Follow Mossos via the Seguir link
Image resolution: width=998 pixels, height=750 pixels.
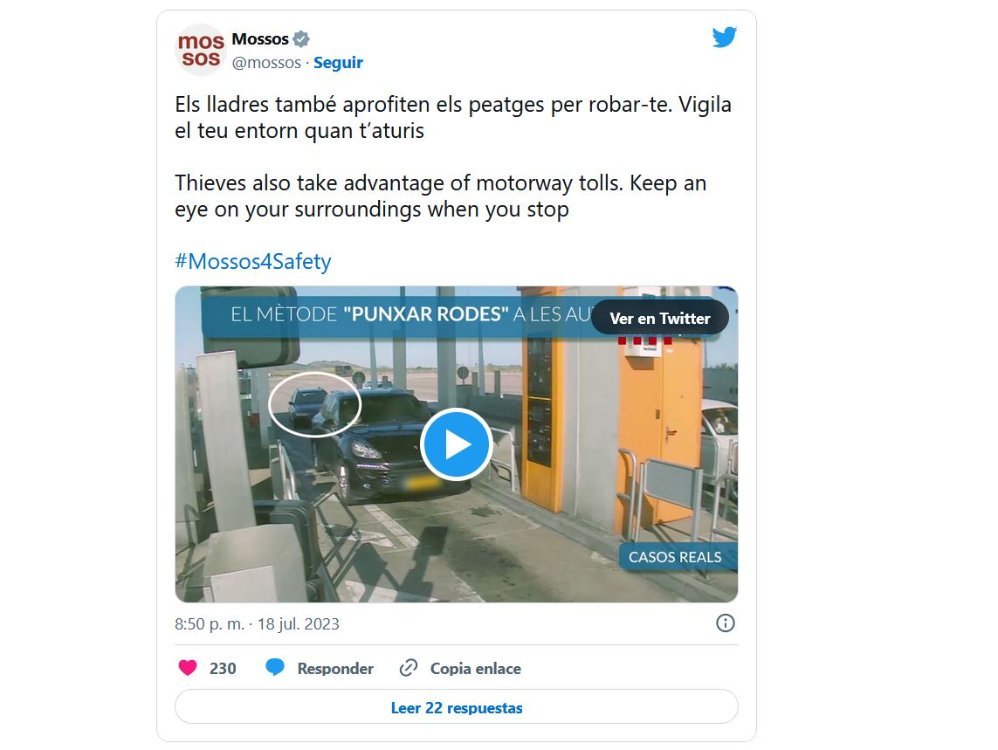(338, 62)
